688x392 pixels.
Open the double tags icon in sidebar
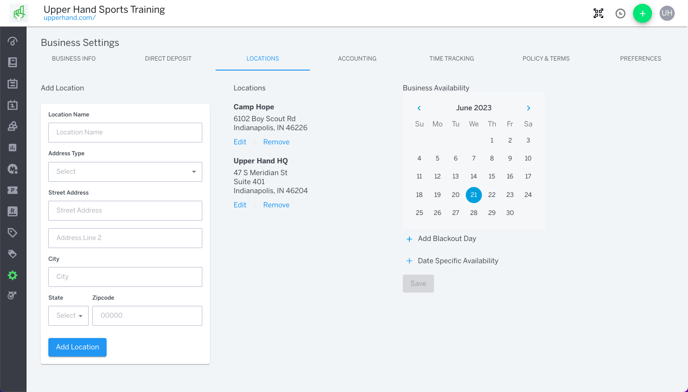pyautogui.click(x=13, y=254)
